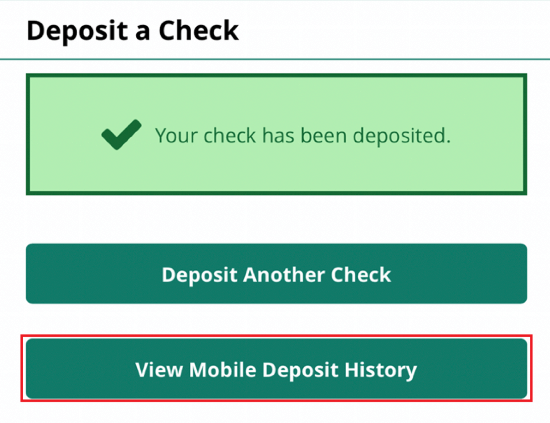
Task: Tap the success checkmark in the banner
Action: tap(121, 135)
